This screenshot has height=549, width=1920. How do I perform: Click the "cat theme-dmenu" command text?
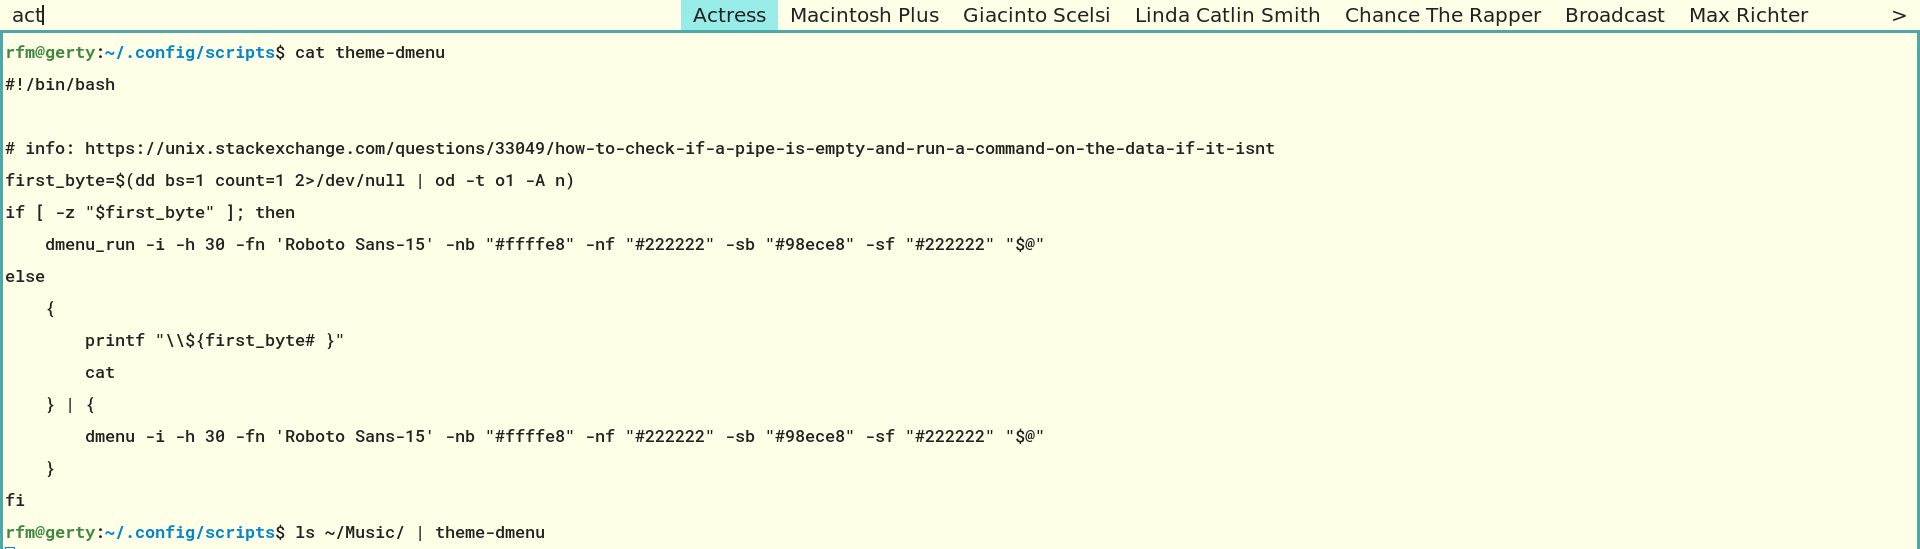coord(369,53)
